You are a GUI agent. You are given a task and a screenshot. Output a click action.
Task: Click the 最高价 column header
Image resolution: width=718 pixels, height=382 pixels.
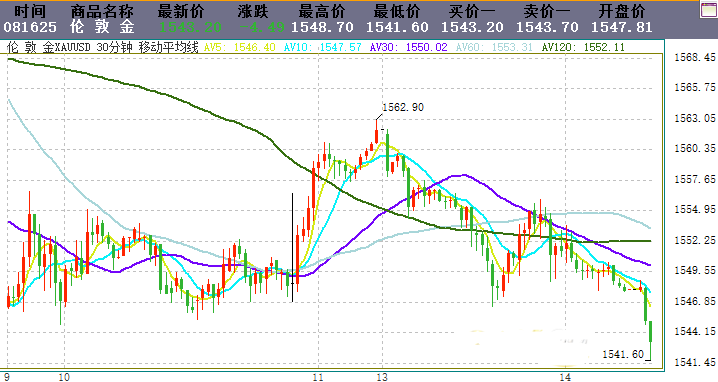[x=322, y=11]
